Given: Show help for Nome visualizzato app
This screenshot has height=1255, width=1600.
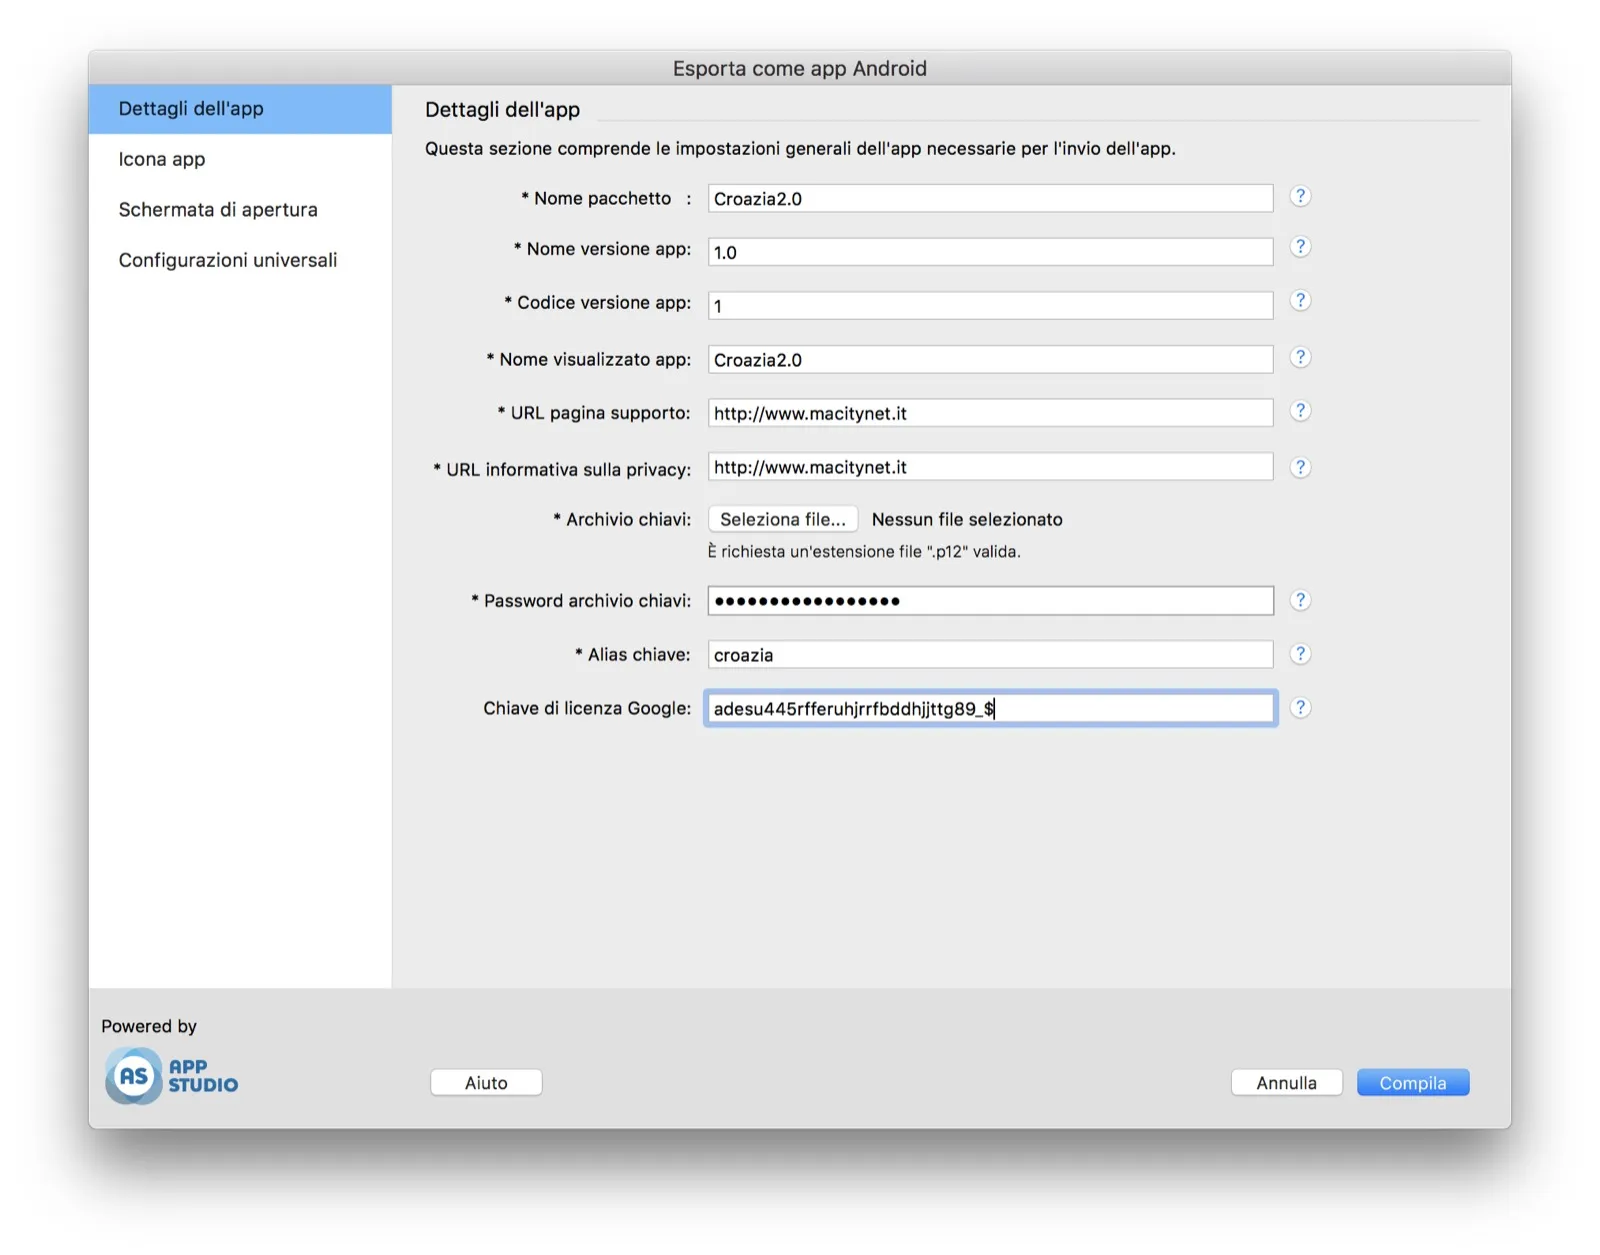Looking at the screenshot, I should point(1299,357).
